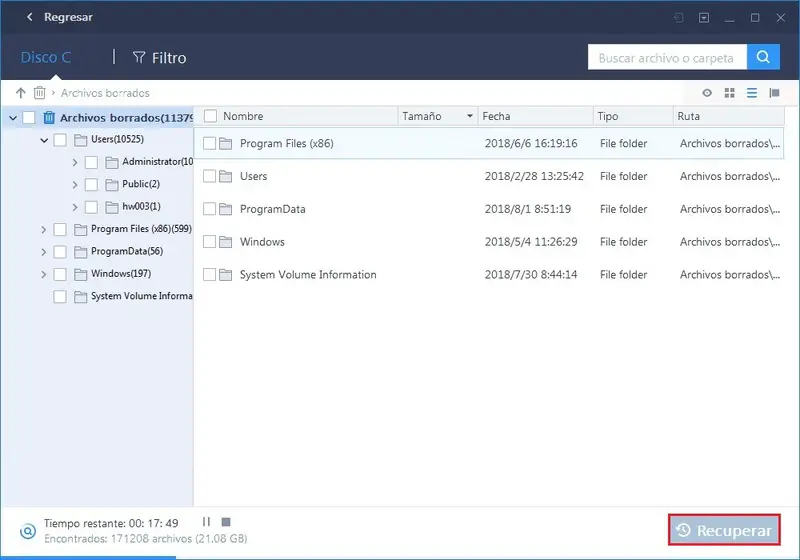Click the import session icon in title bar
This screenshot has height=560, width=800.
(679, 18)
